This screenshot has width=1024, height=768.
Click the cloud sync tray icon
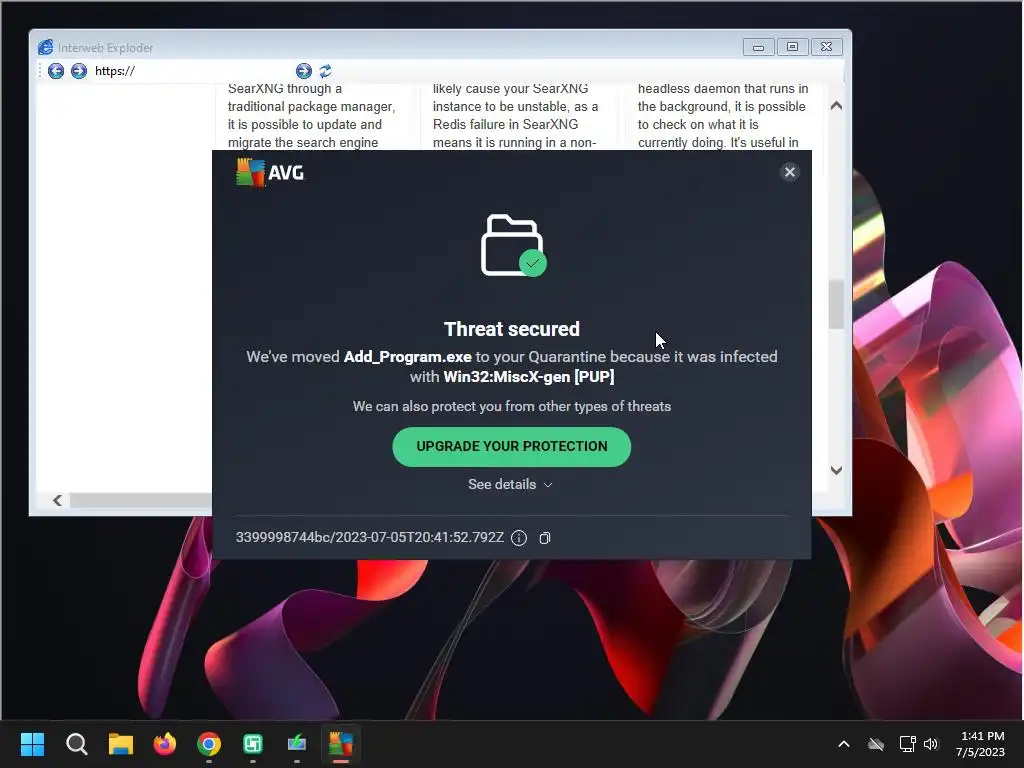pyautogui.click(x=876, y=744)
